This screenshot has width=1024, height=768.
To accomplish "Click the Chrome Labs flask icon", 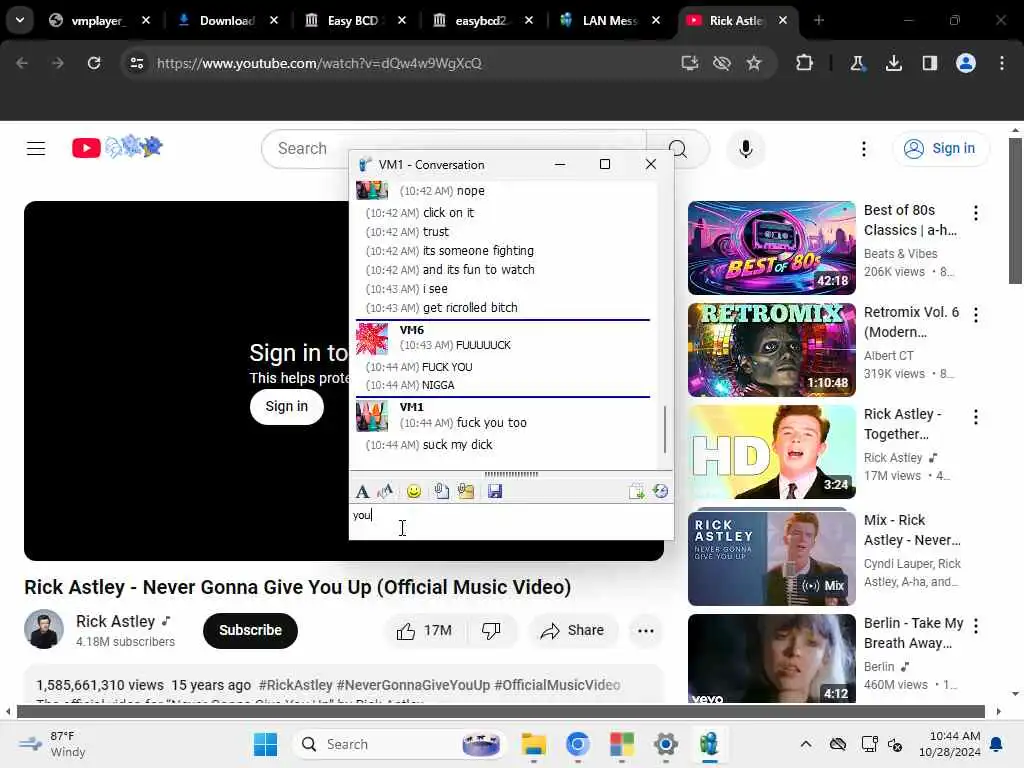I will [857, 63].
